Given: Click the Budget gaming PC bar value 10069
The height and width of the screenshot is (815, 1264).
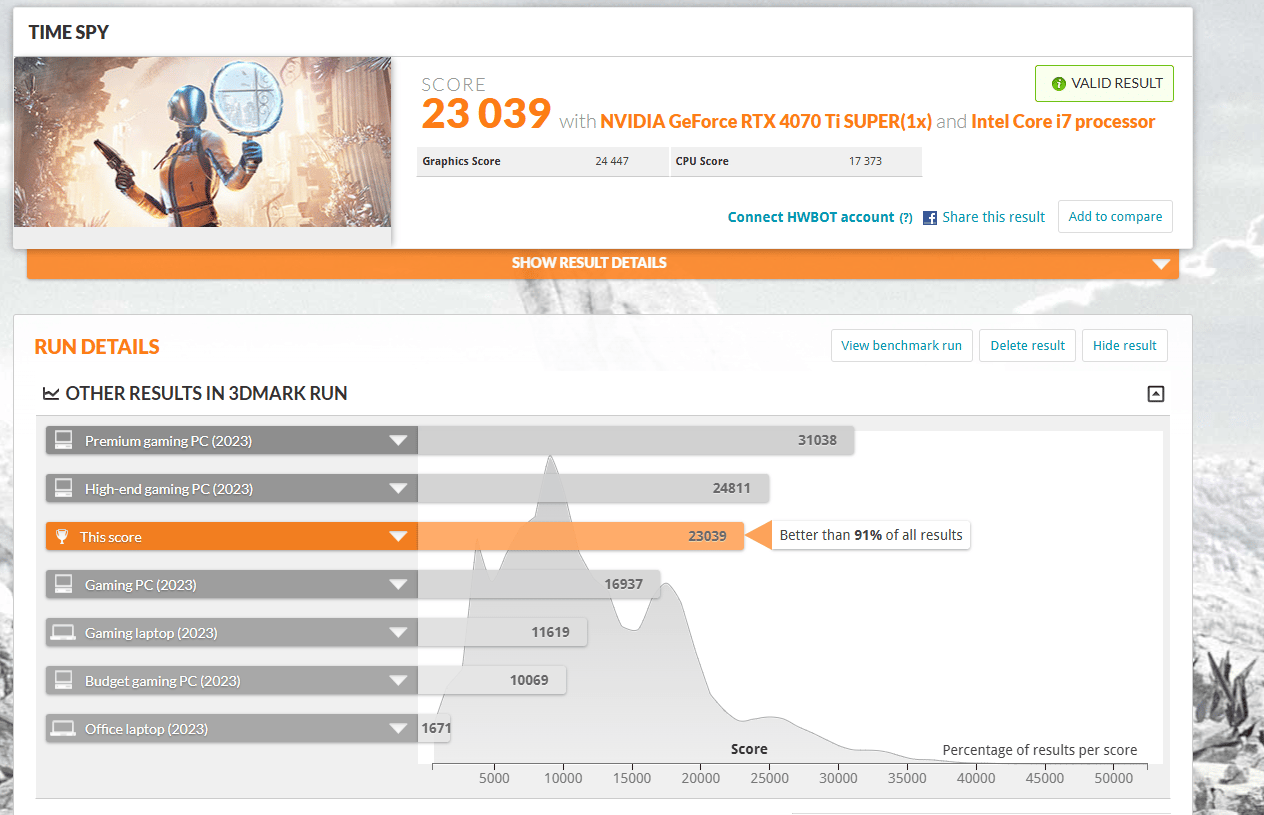Looking at the screenshot, I should tap(529, 680).
